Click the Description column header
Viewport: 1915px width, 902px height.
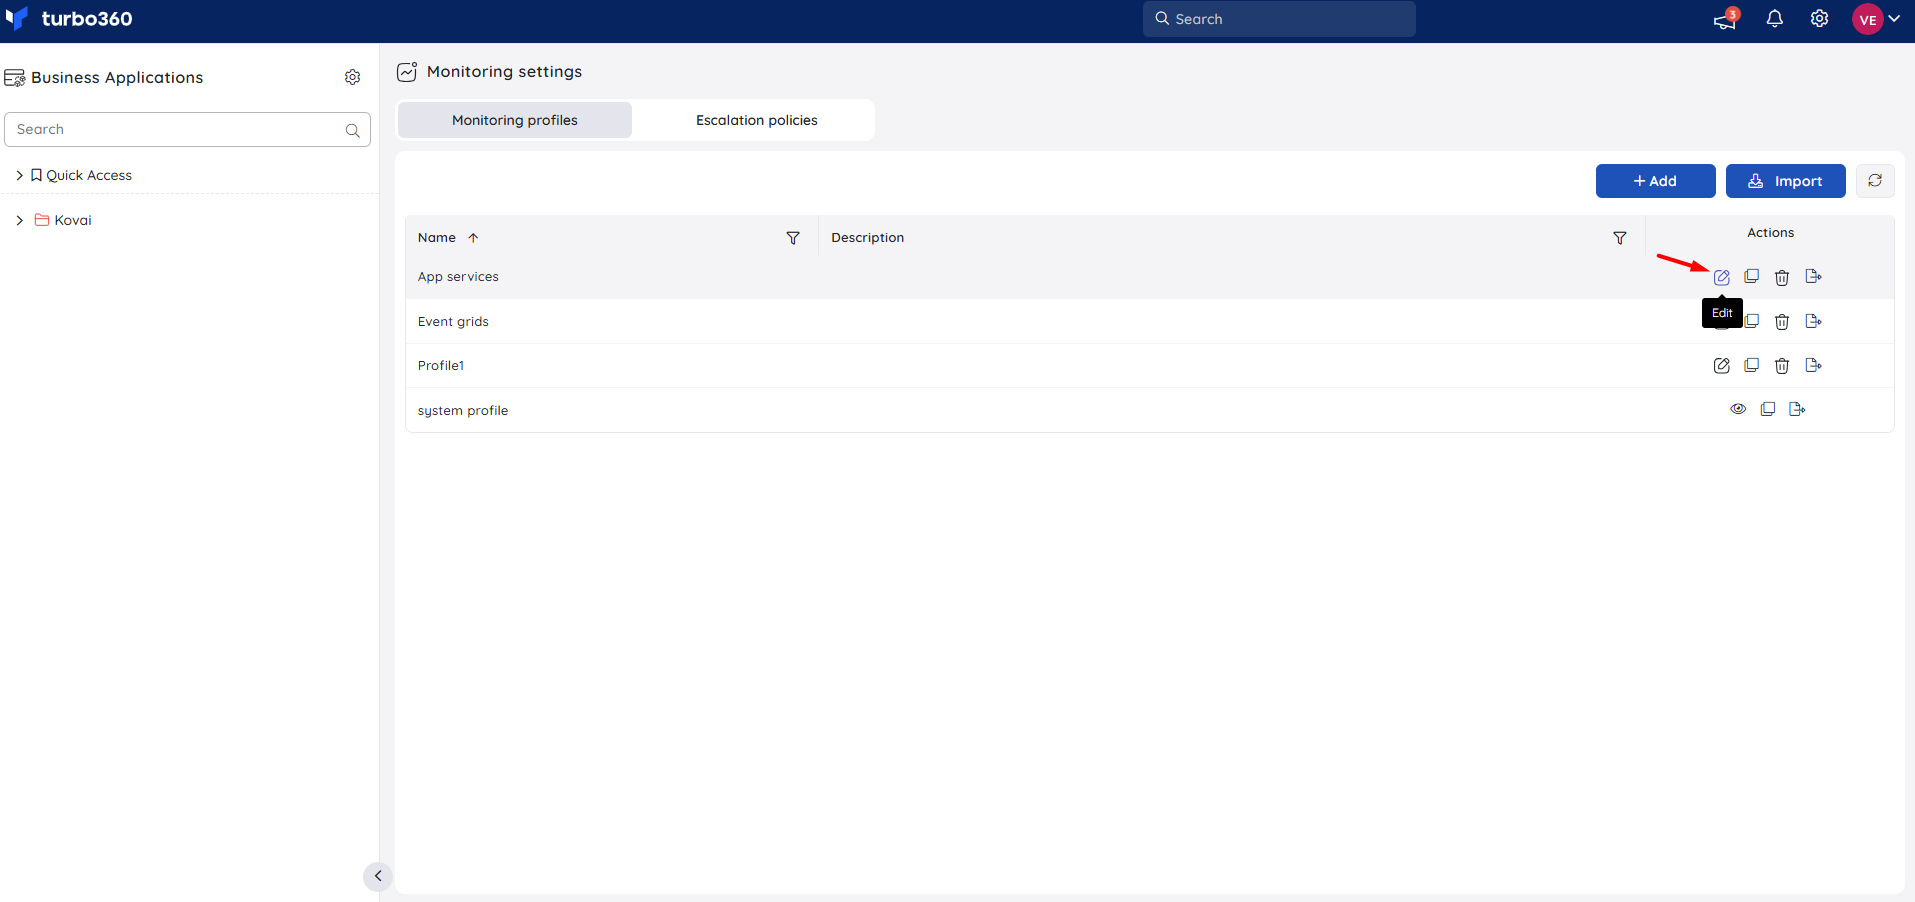click(867, 238)
